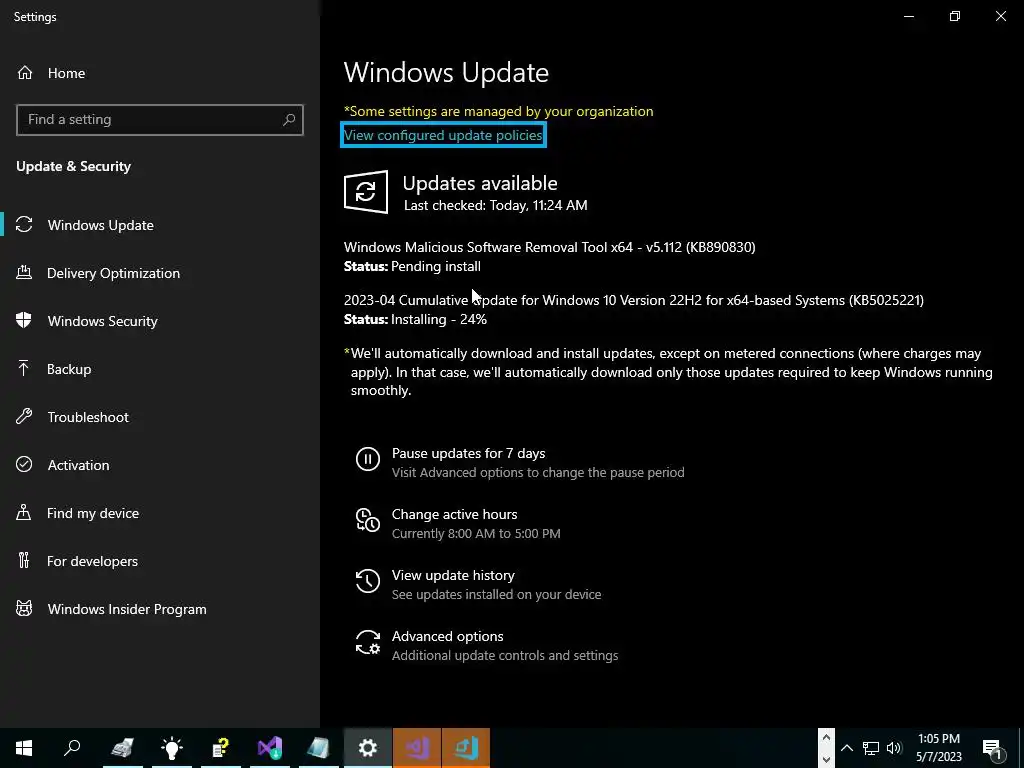This screenshot has width=1024, height=768.
Task: Click the Windows Update sync icon in sidebar
Action: 24,225
